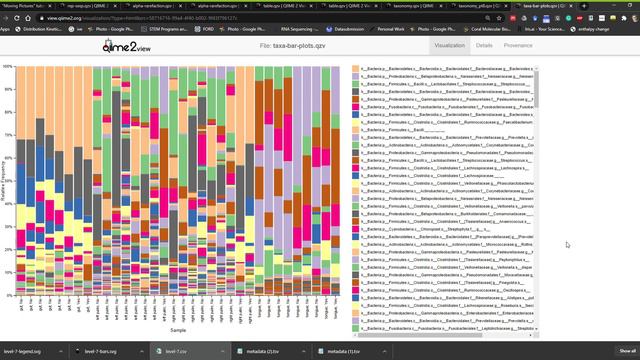640x360 pixels.
Task: Click the first gut sample bar
Action: point(21,180)
